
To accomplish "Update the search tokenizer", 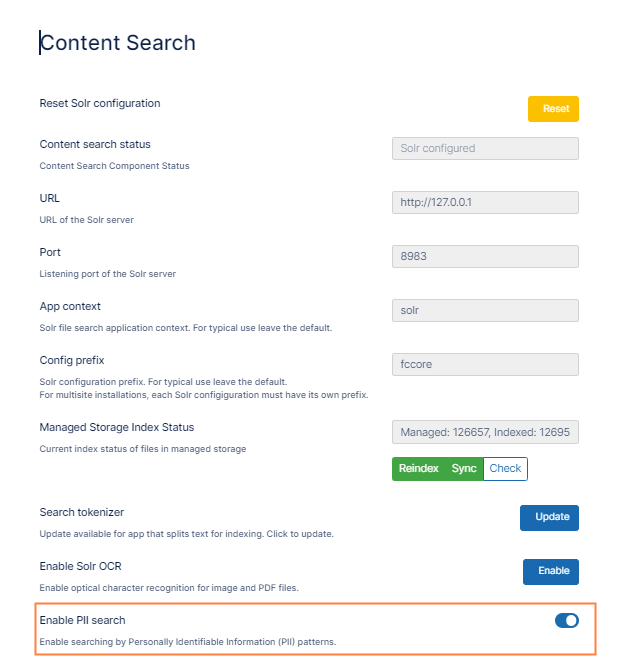I will pyautogui.click(x=549, y=518).
